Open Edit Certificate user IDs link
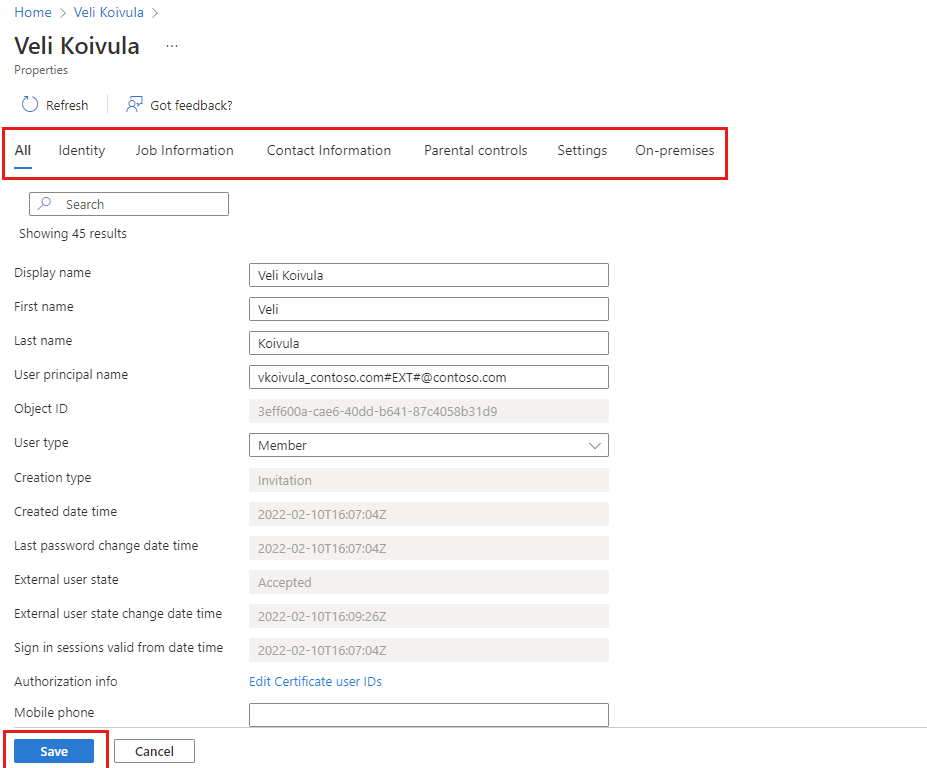Image resolution: width=927 pixels, height=768 pixels. click(315, 682)
